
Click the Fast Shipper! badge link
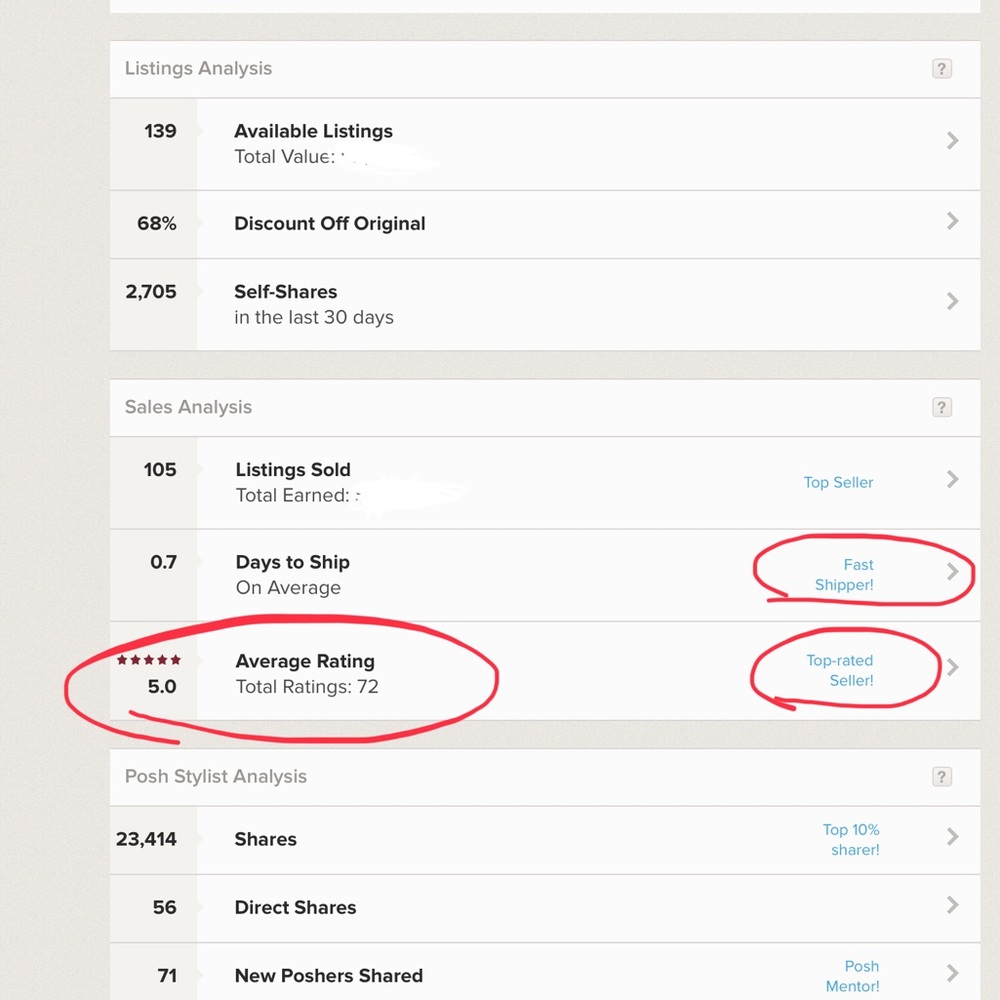845,575
